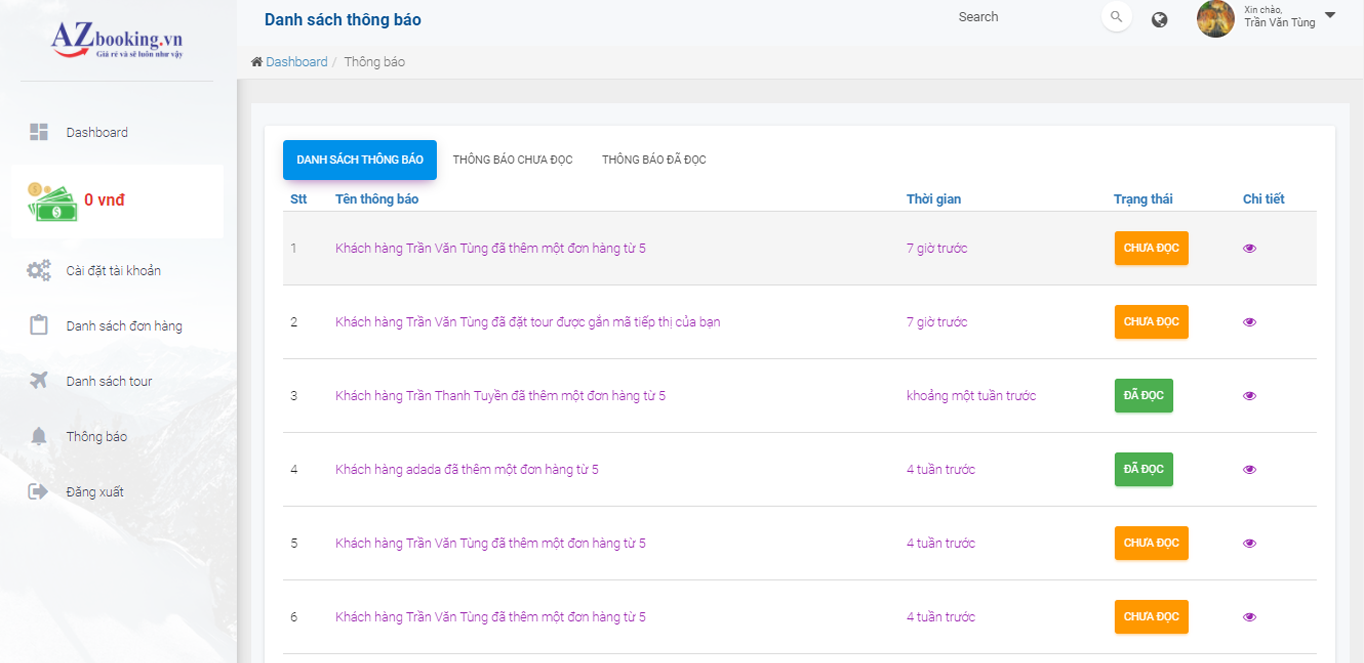The width and height of the screenshot is (1364, 663).
Task: Expand the user dropdown arrow near Trần Văn Tùng
Action: [x=1329, y=15]
